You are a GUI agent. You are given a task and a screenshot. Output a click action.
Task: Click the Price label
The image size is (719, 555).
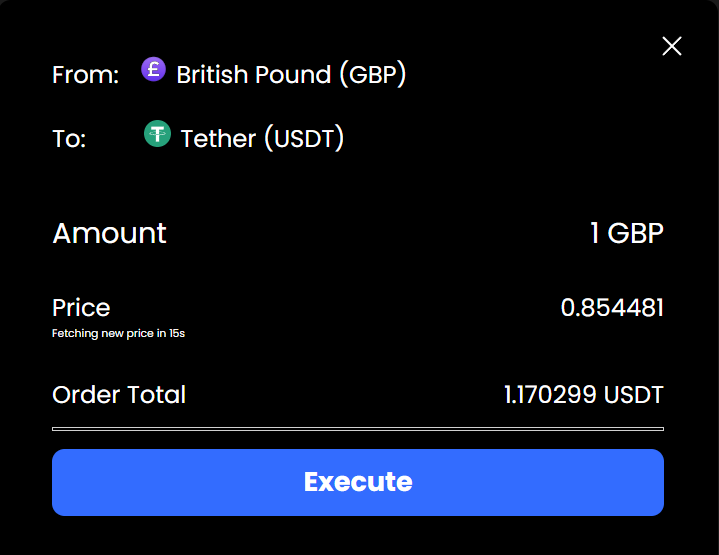(81, 308)
